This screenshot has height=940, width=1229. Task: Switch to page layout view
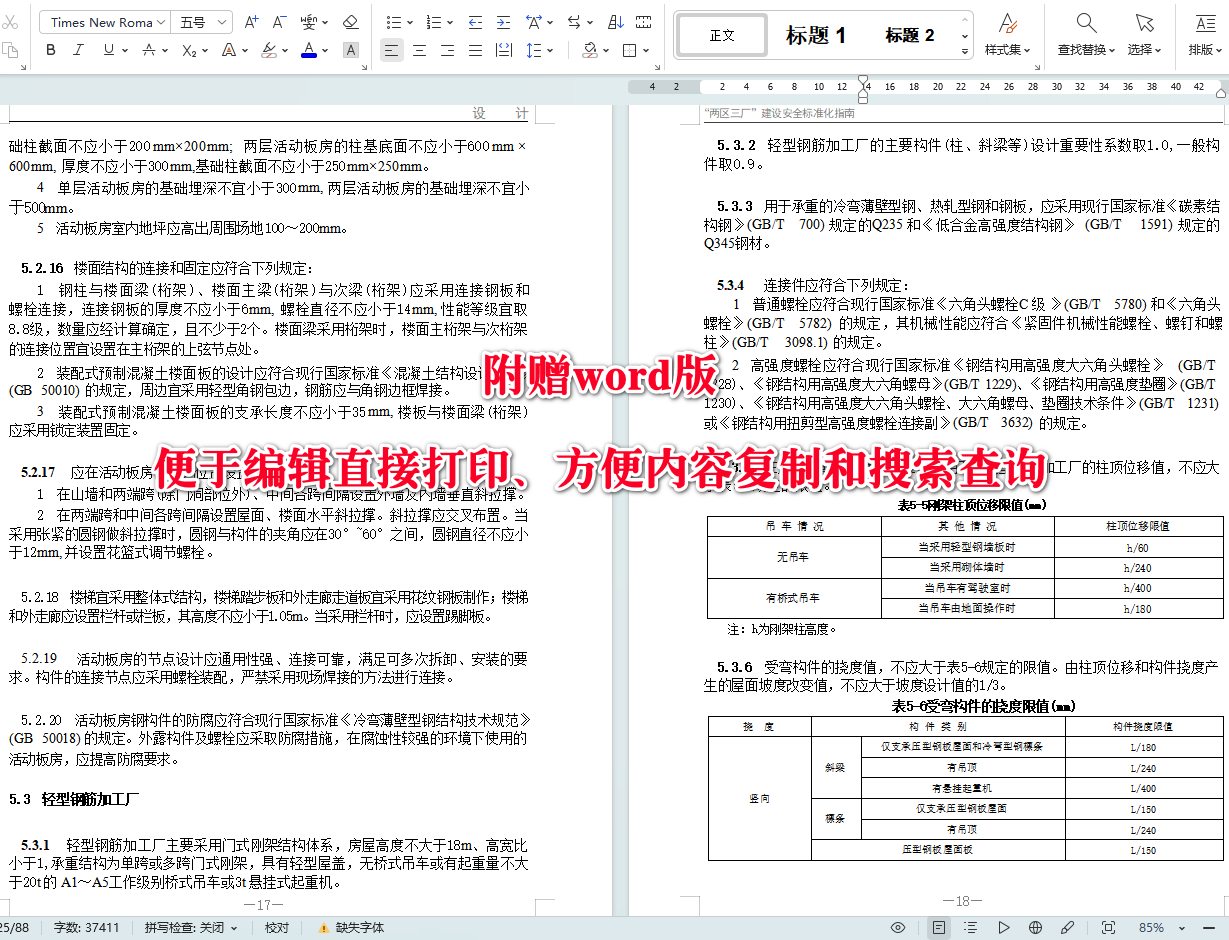(x=939, y=928)
